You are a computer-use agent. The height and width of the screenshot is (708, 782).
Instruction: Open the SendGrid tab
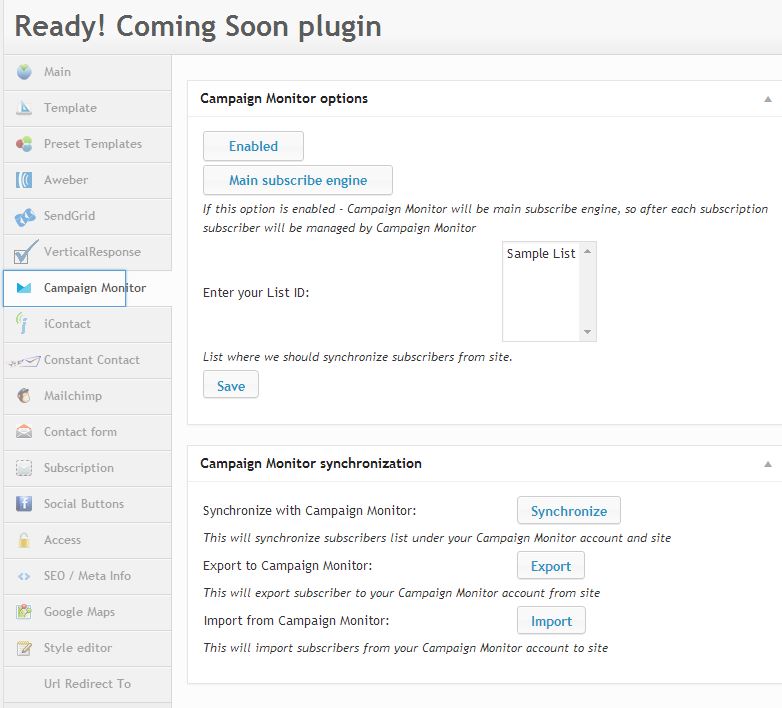[x=88, y=216]
